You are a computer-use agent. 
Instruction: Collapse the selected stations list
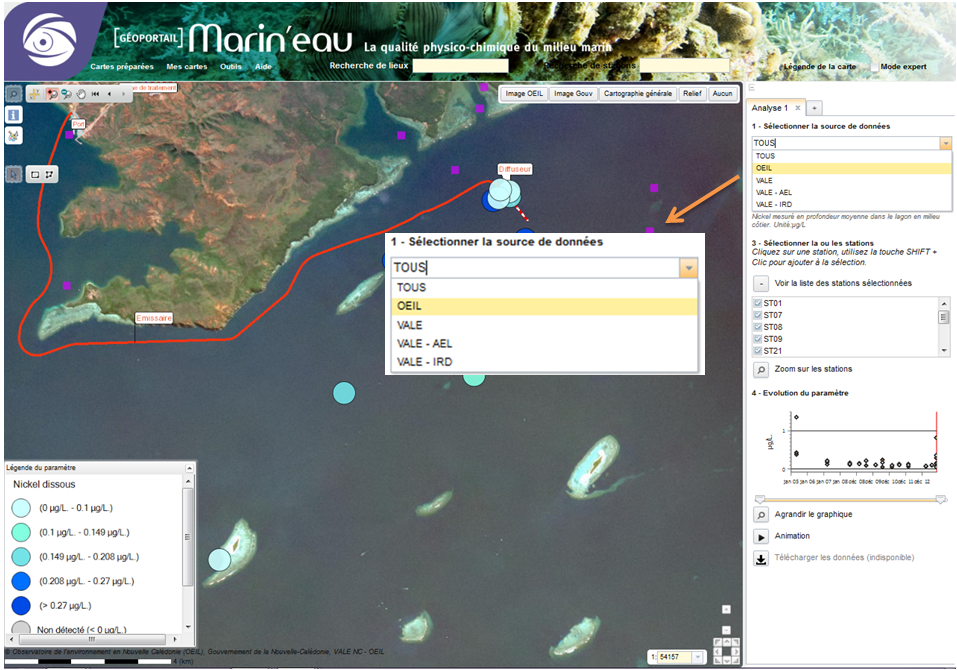click(761, 283)
